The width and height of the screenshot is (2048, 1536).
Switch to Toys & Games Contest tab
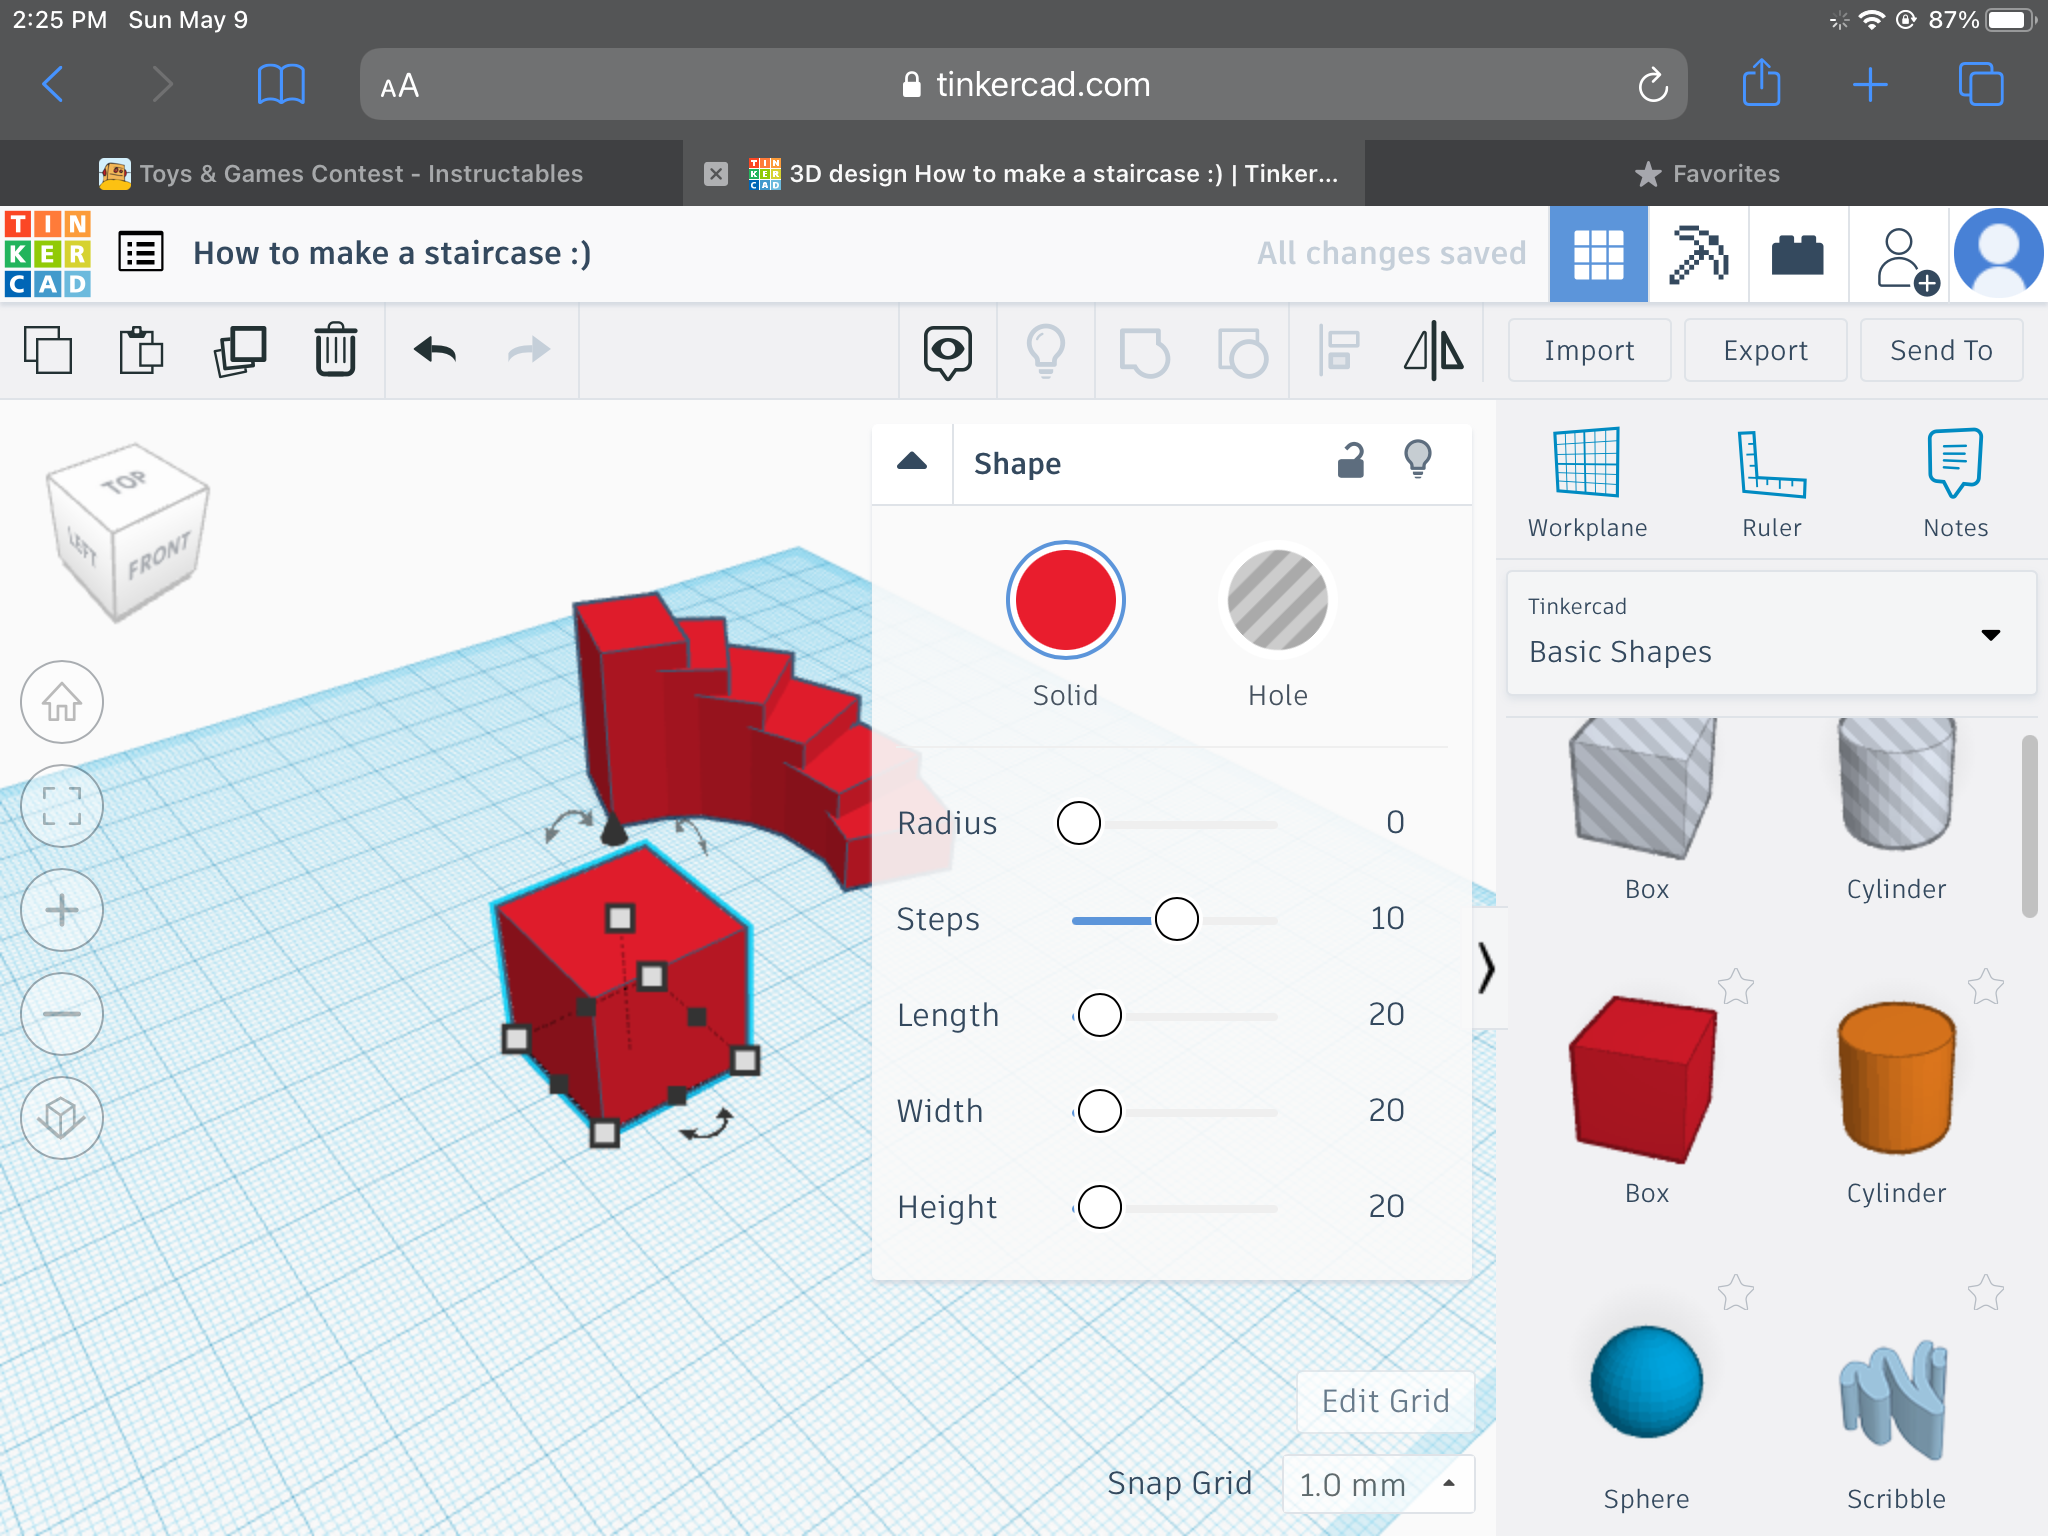coord(341,173)
